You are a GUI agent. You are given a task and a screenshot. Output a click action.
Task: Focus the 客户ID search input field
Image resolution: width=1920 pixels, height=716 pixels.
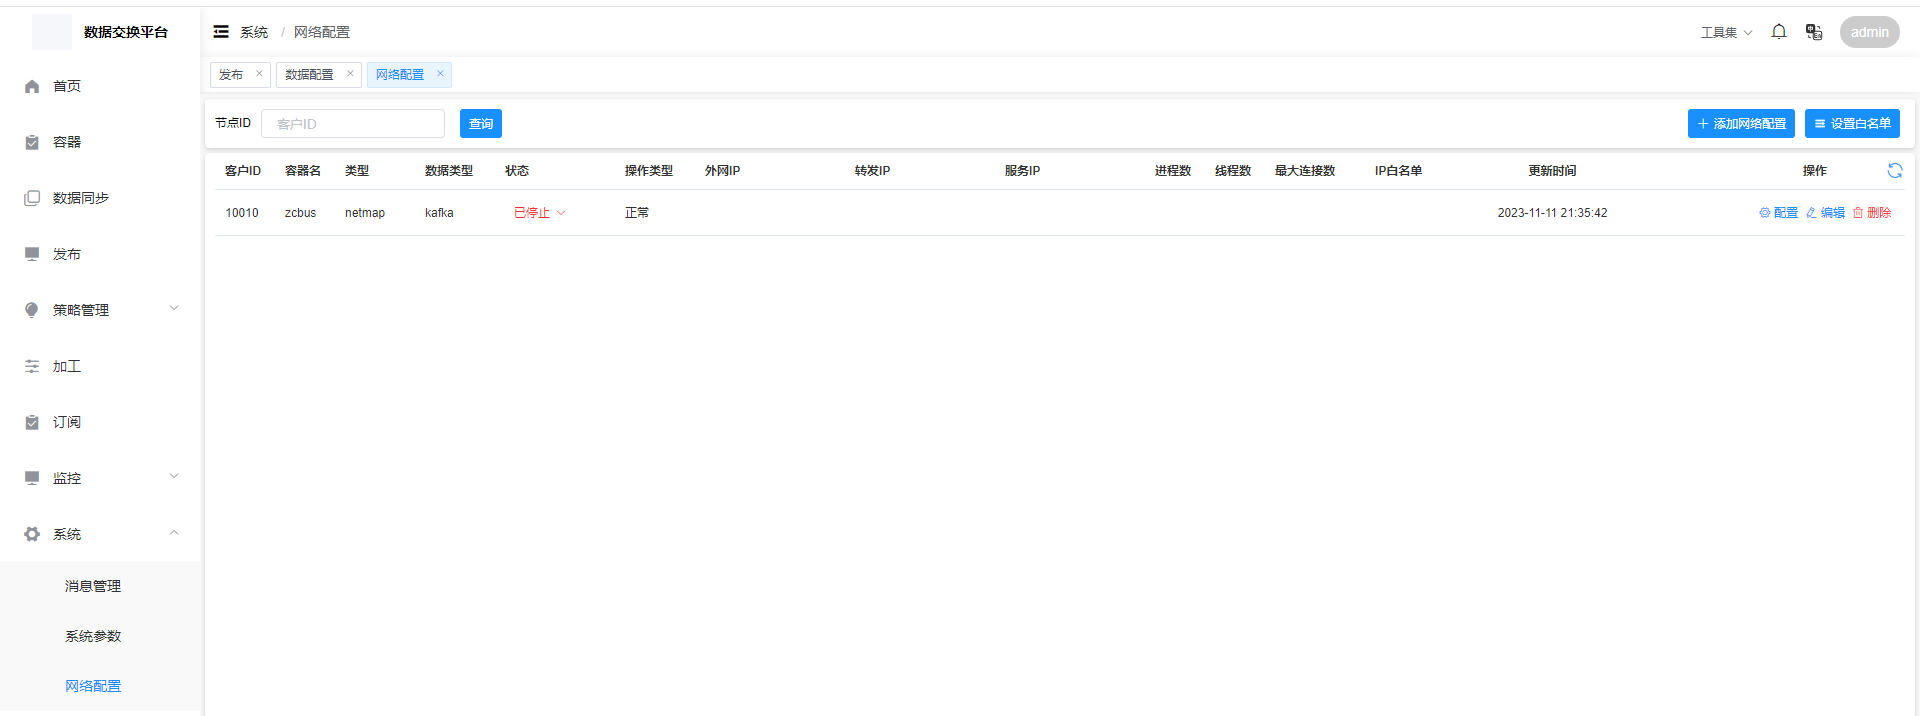(352, 124)
